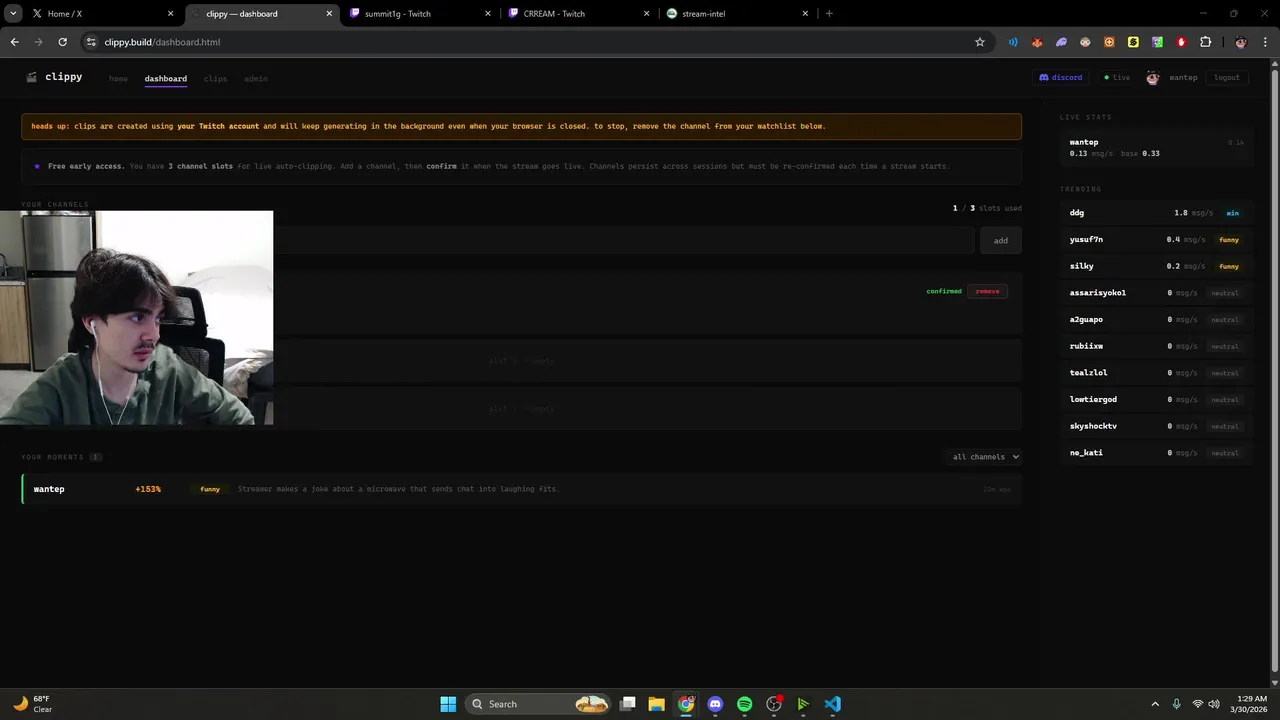The width and height of the screenshot is (1280, 720).
Task: Open the weather widget on taskbar
Action: click(32, 704)
